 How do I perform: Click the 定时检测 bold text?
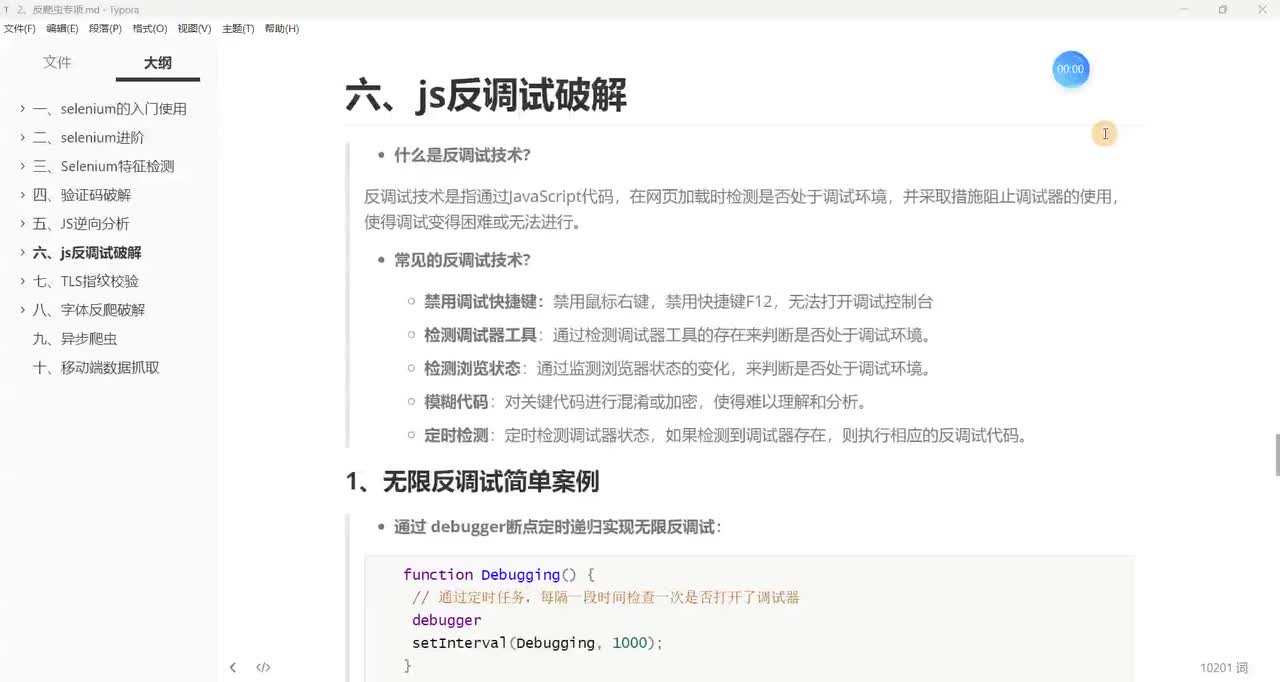coord(456,435)
